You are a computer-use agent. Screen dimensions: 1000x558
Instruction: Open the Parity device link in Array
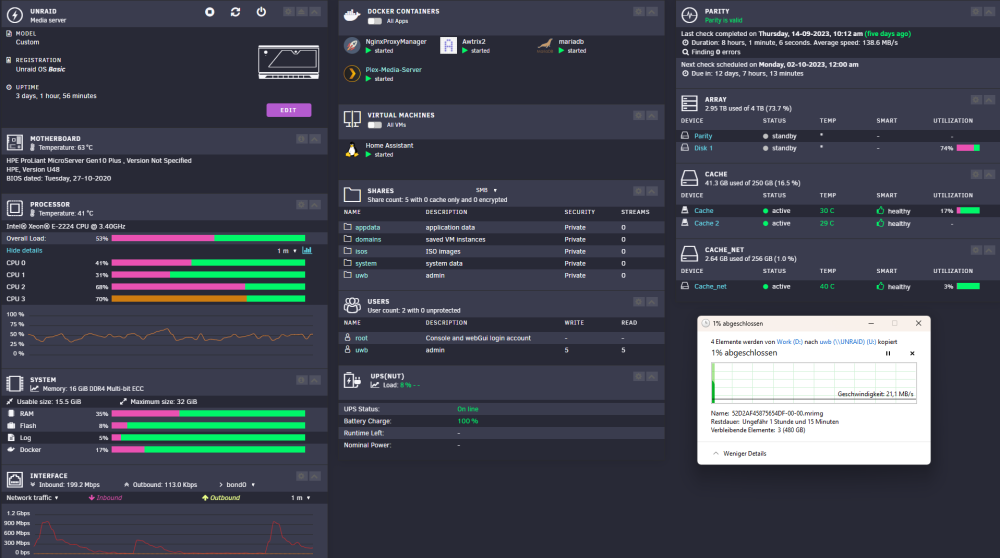click(x=703, y=136)
